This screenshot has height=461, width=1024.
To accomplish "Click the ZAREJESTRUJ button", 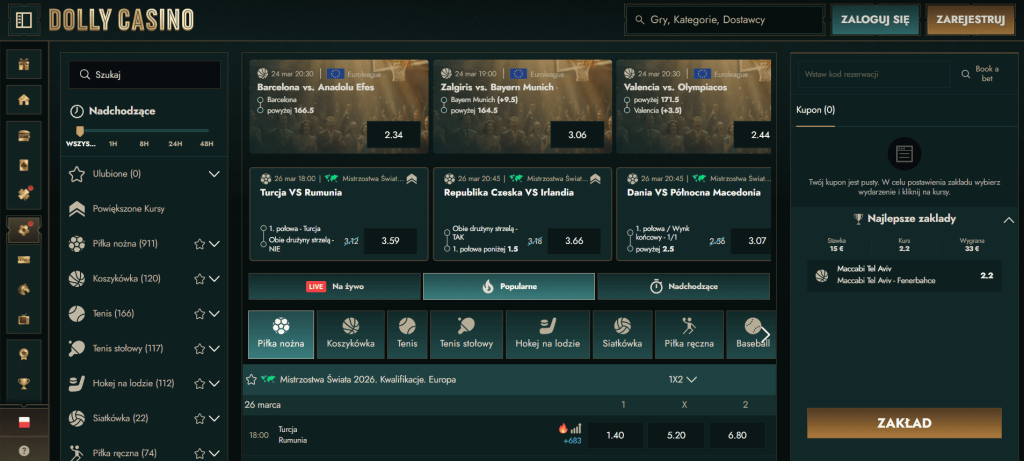I will [x=970, y=20].
